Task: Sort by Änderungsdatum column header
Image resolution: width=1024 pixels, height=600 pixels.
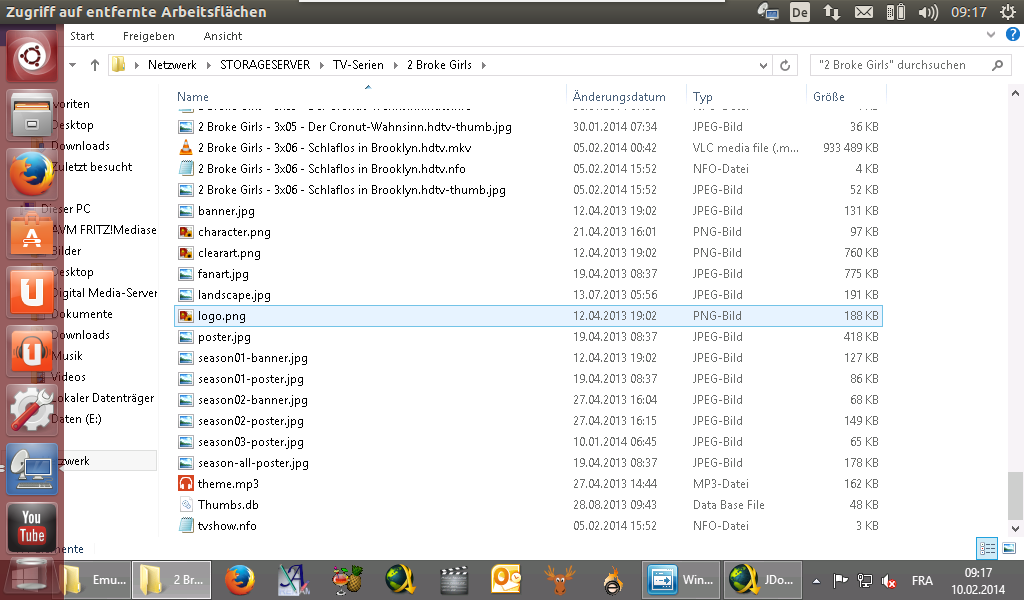Action: point(619,96)
